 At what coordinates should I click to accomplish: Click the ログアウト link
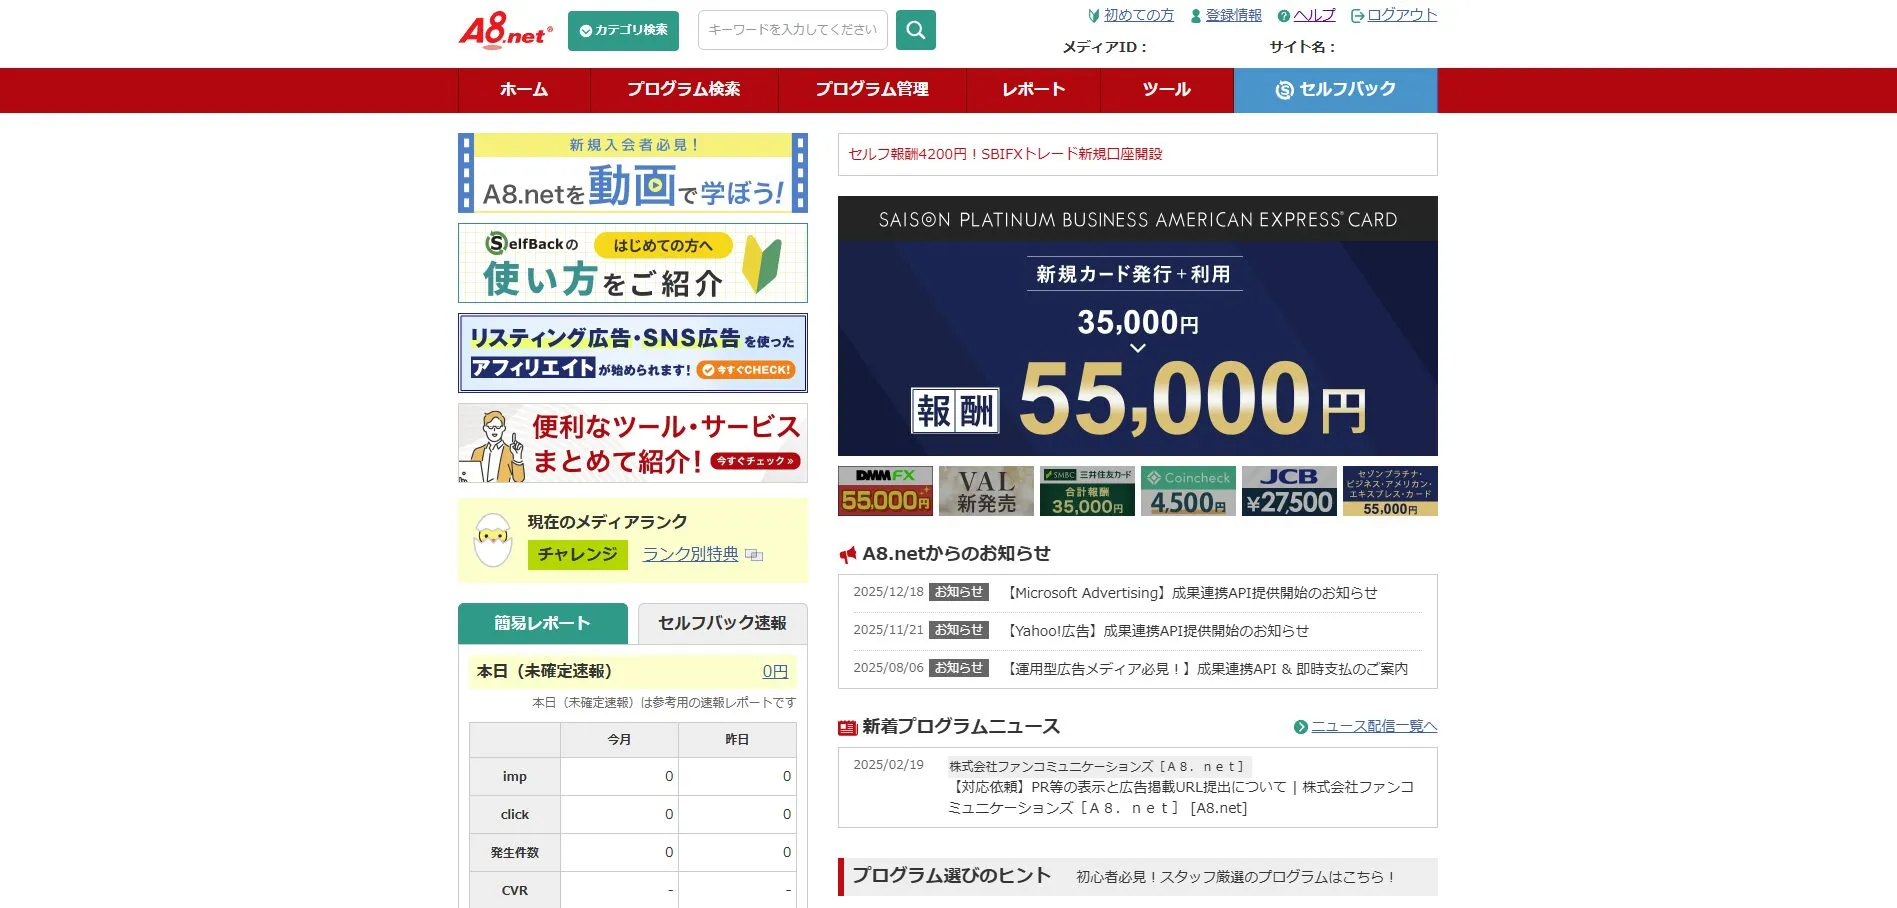pyautogui.click(x=1402, y=15)
